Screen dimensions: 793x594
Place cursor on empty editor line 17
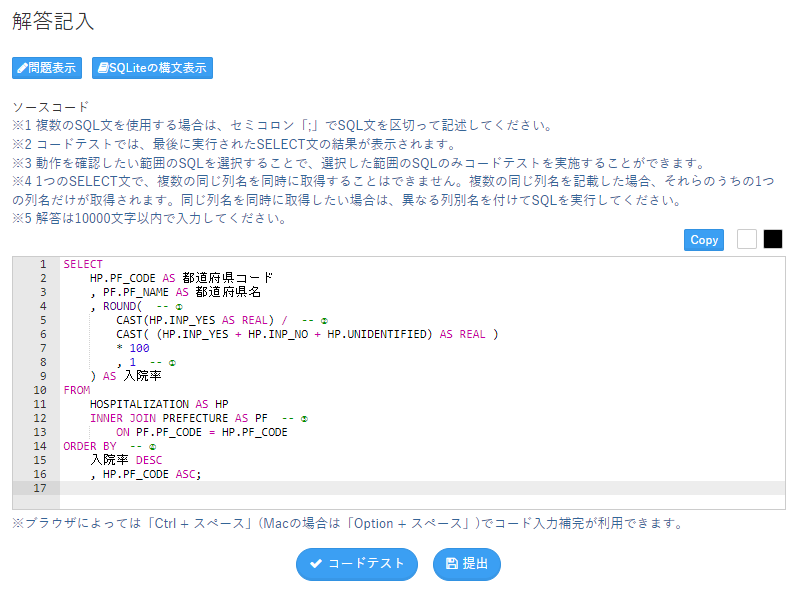422,488
